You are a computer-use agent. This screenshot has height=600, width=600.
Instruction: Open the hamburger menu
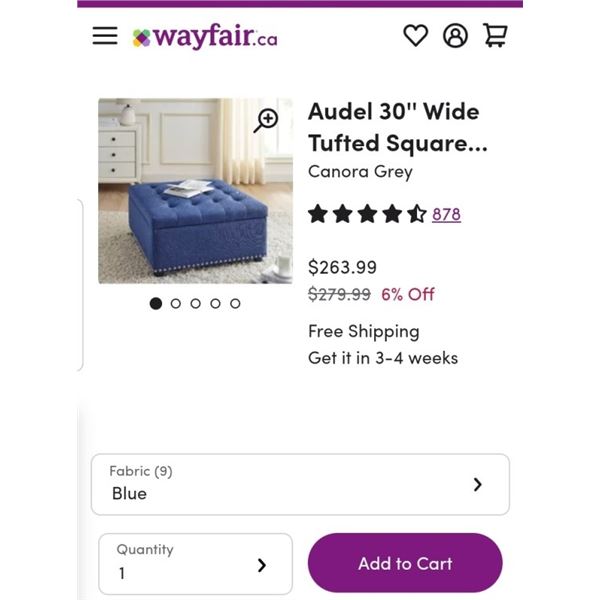[105, 36]
